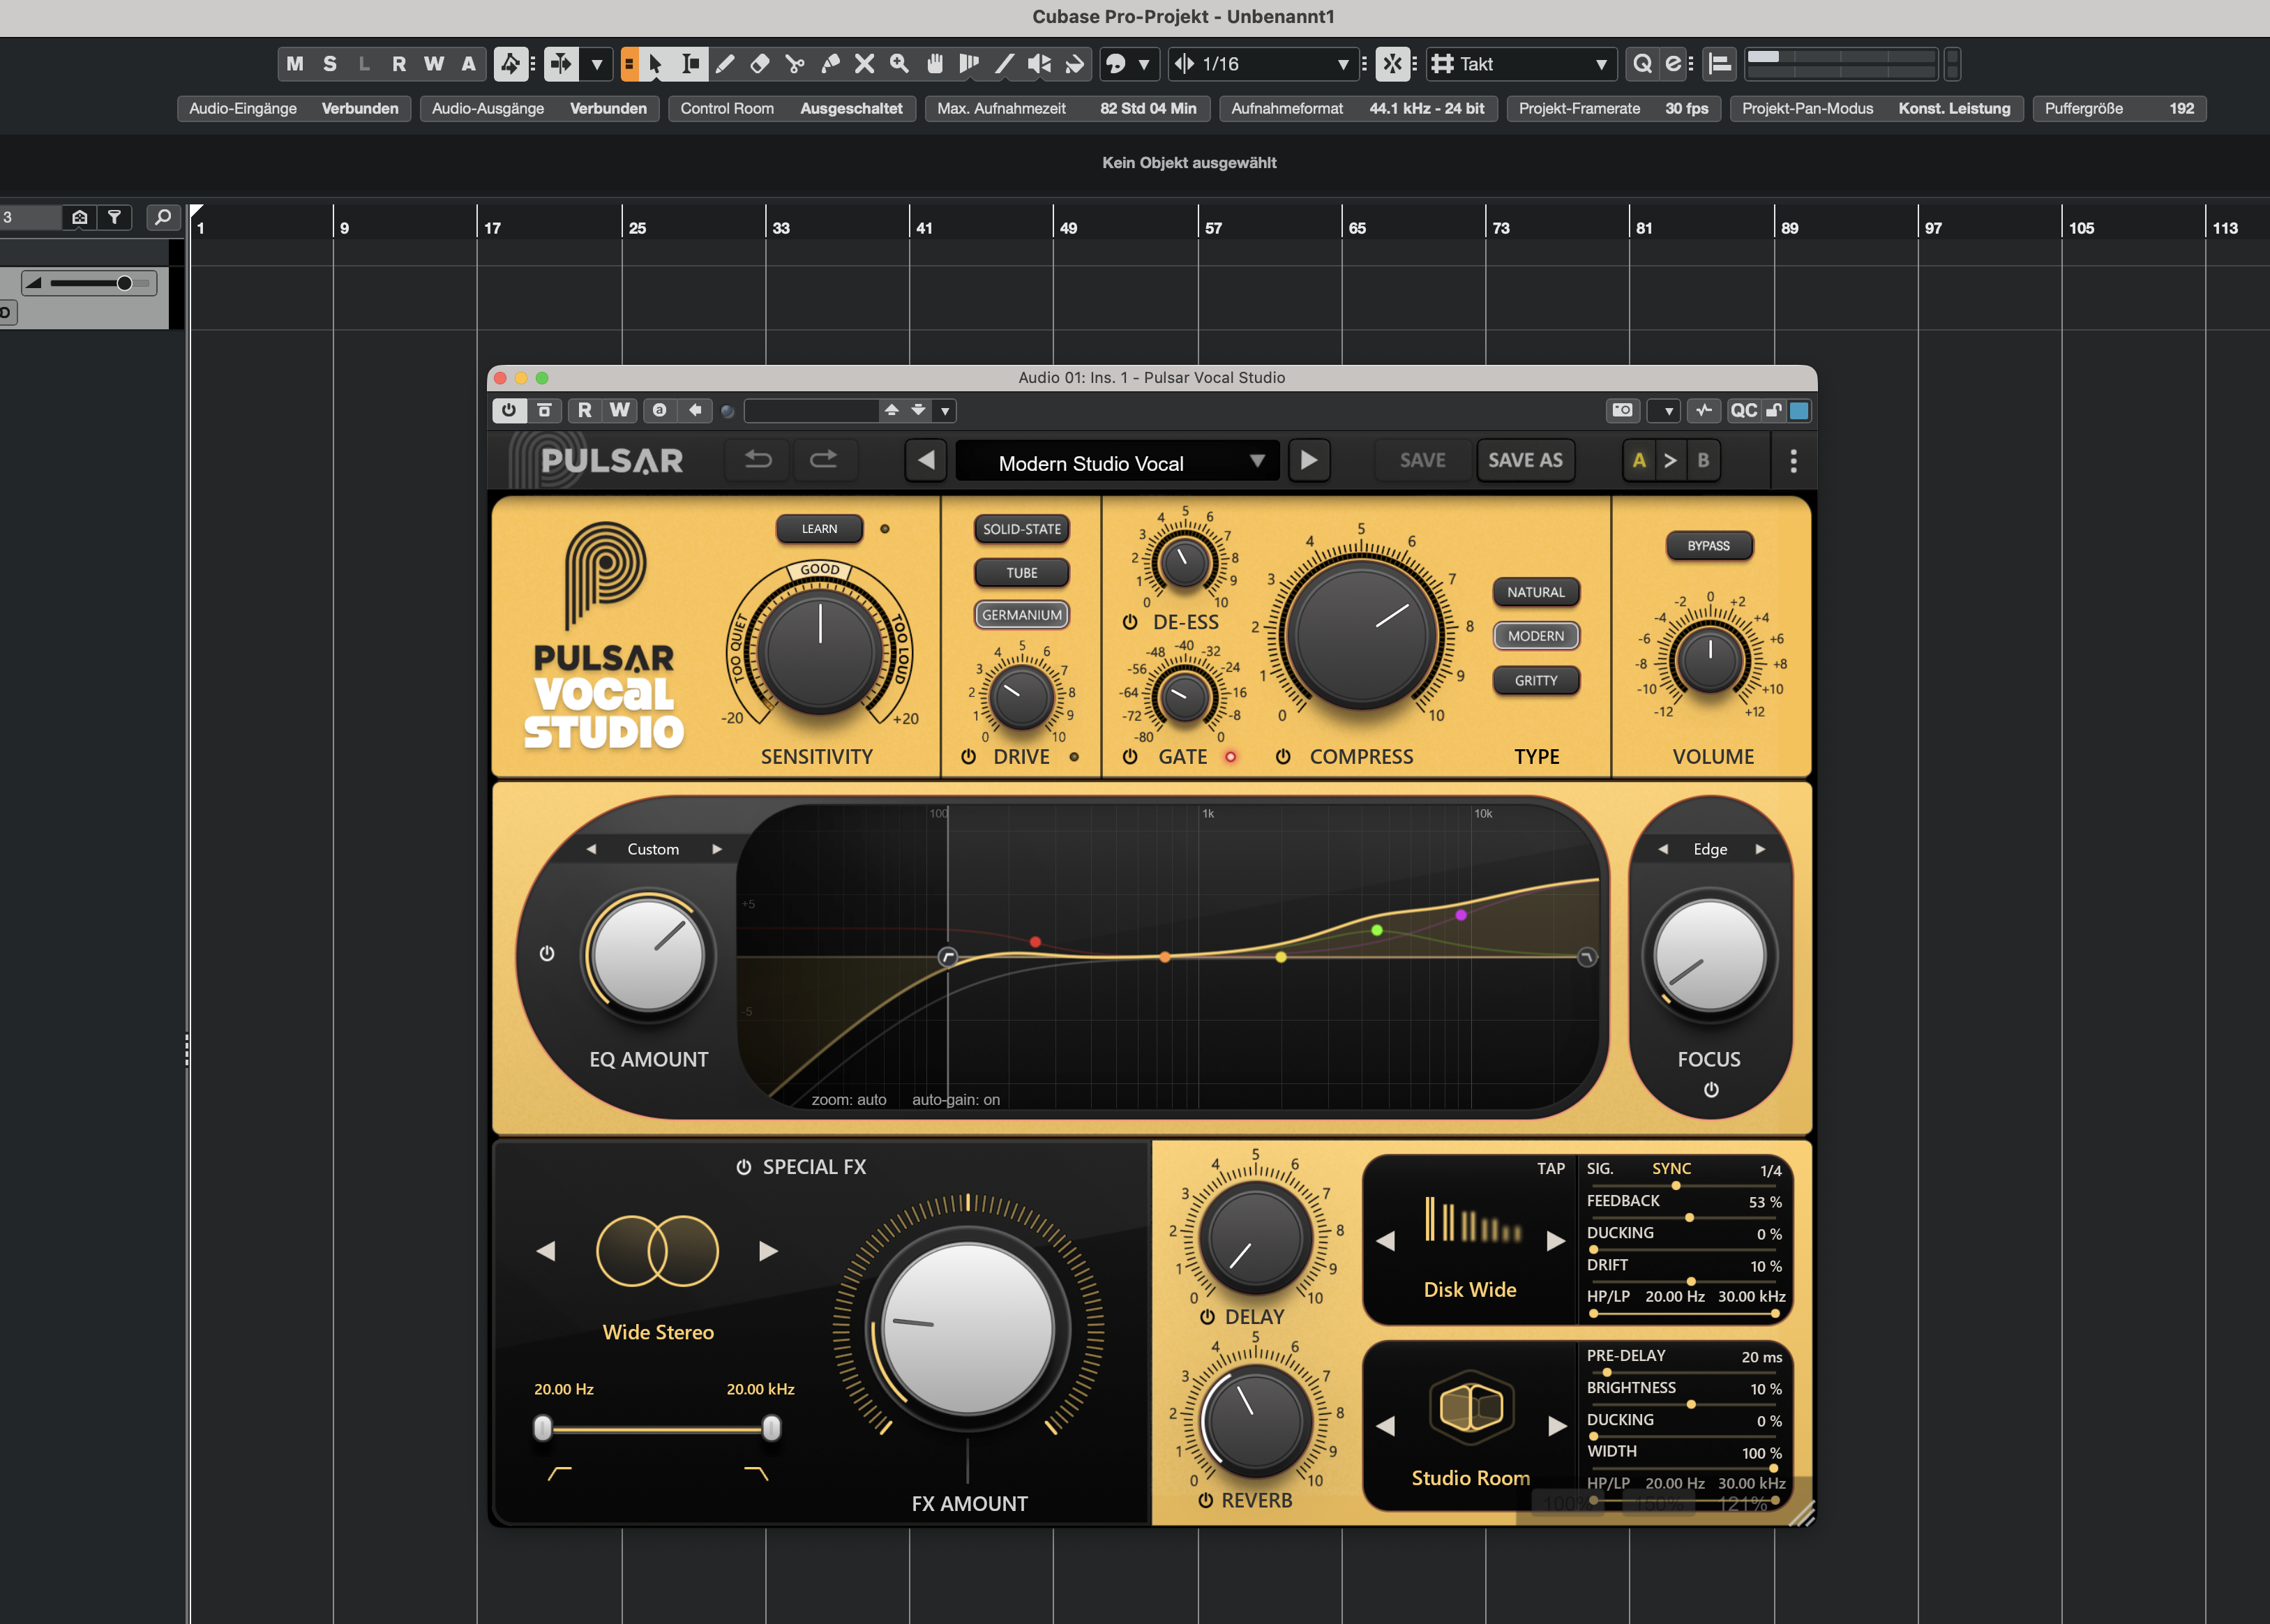Click the track filter funnel icon

click(x=114, y=217)
